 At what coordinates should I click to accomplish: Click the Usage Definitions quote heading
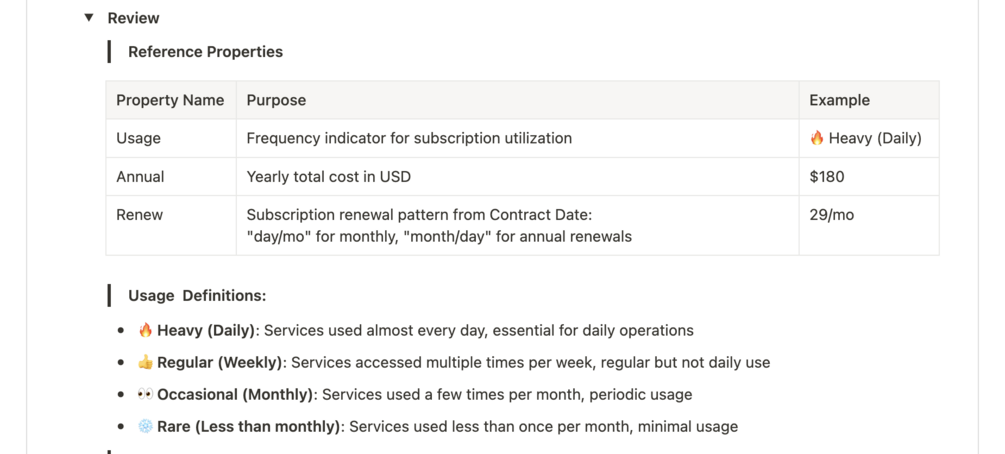point(196,295)
